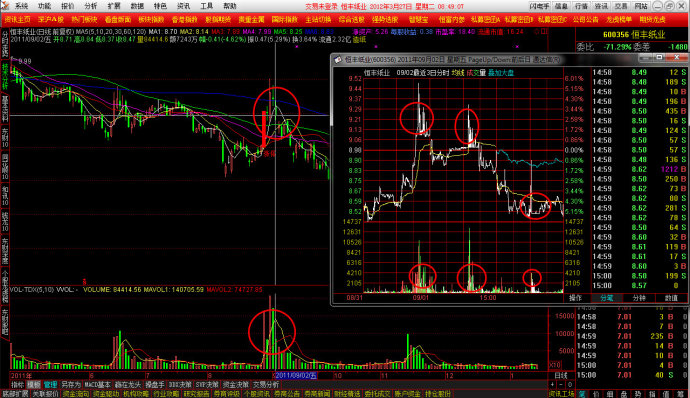The height and width of the screenshot is (398, 690).
Task: Click the minus zoom button beside 资讯工场
Action: tap(561, 384)
